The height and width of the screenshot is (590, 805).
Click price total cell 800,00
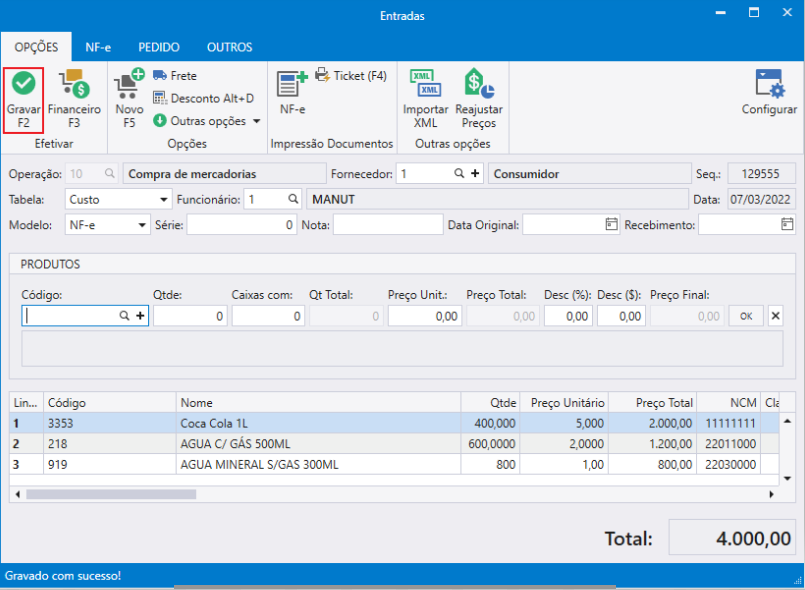[653, 464]
